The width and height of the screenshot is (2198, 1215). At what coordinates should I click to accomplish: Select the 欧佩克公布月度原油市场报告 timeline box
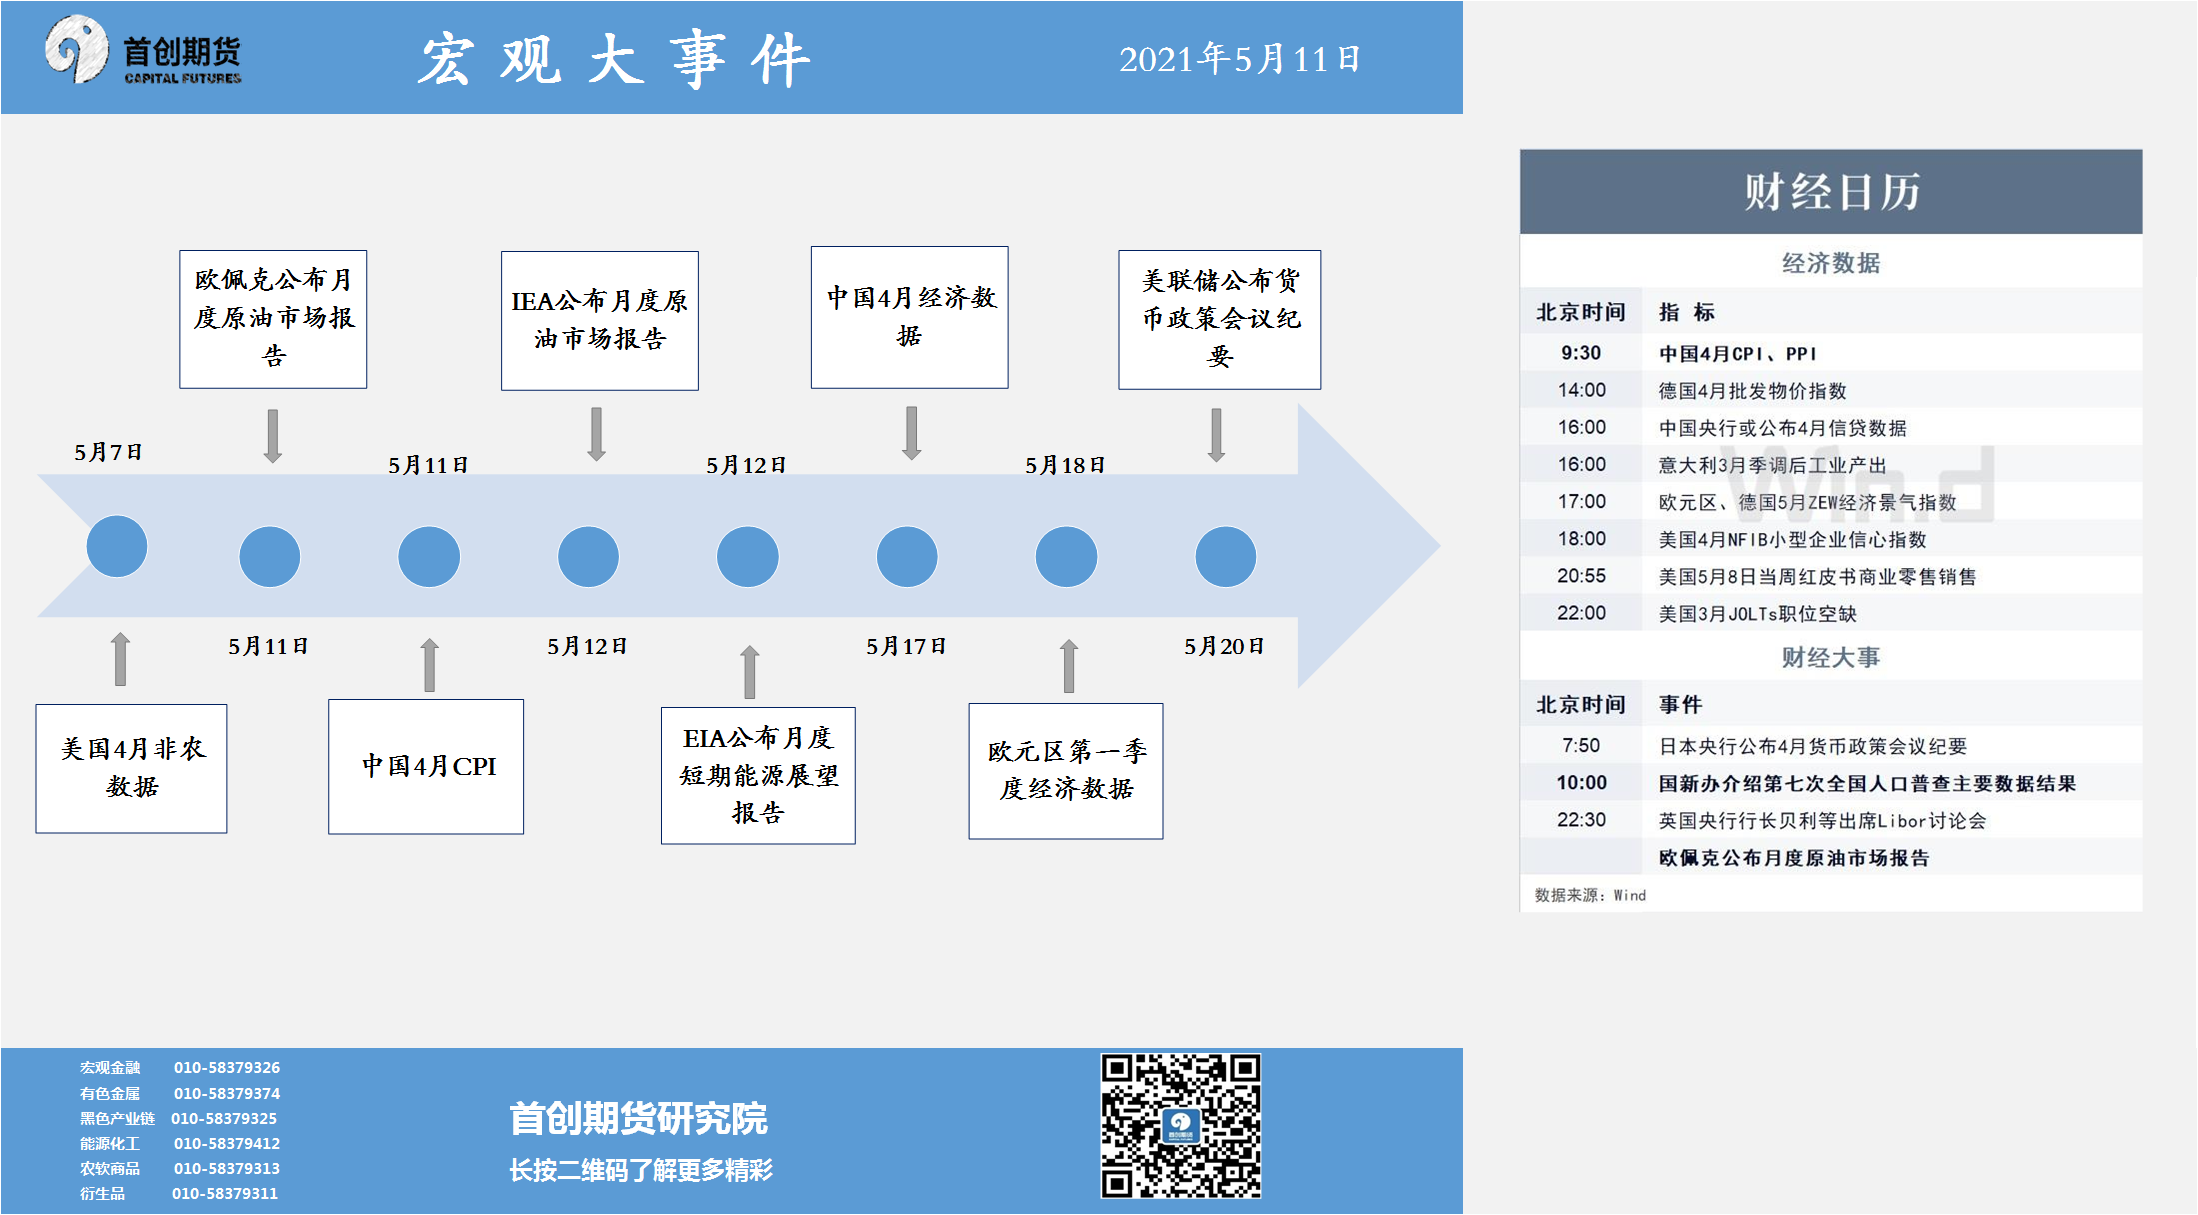[273, 319]
